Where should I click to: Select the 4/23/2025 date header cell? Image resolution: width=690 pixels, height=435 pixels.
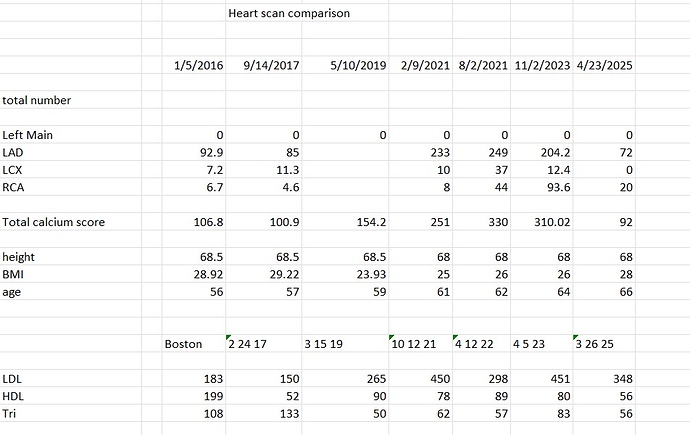click(x=604, y=65)
